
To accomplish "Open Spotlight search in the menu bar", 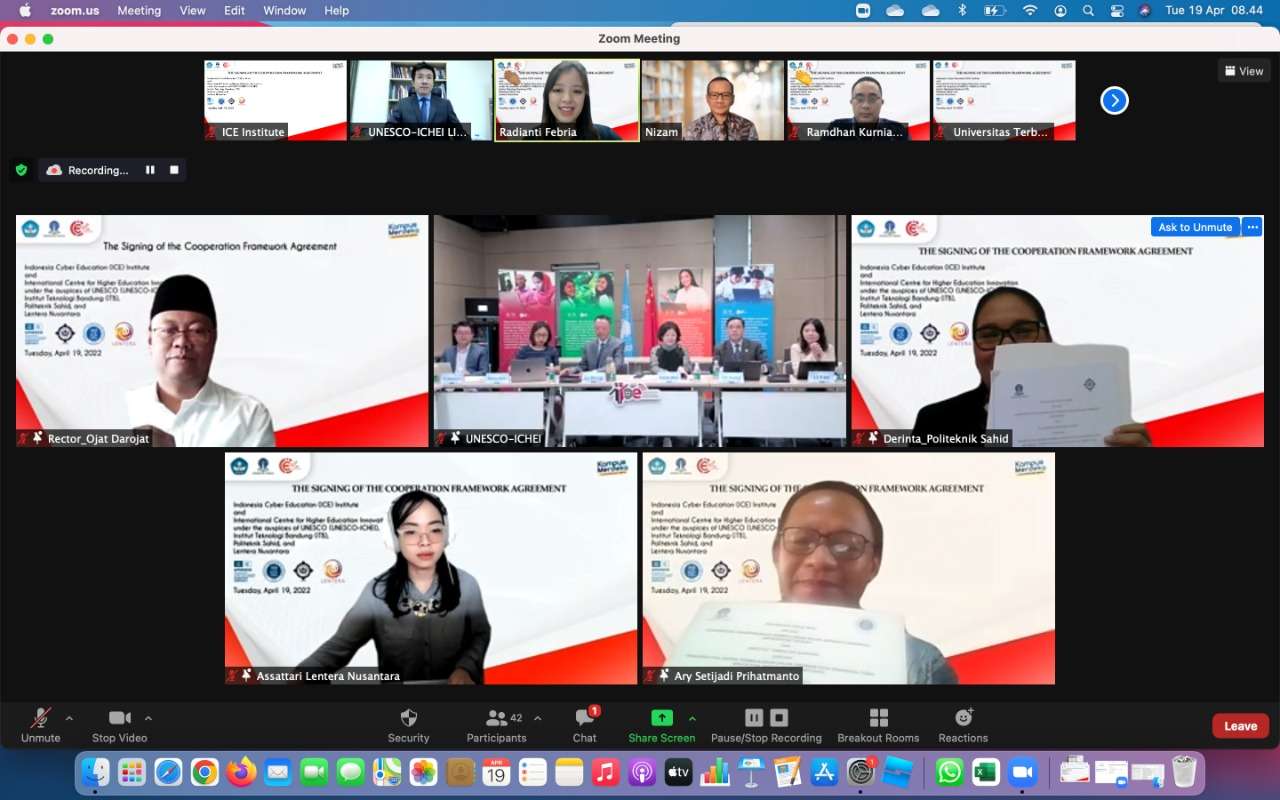I will click(x=1088, y=10).
